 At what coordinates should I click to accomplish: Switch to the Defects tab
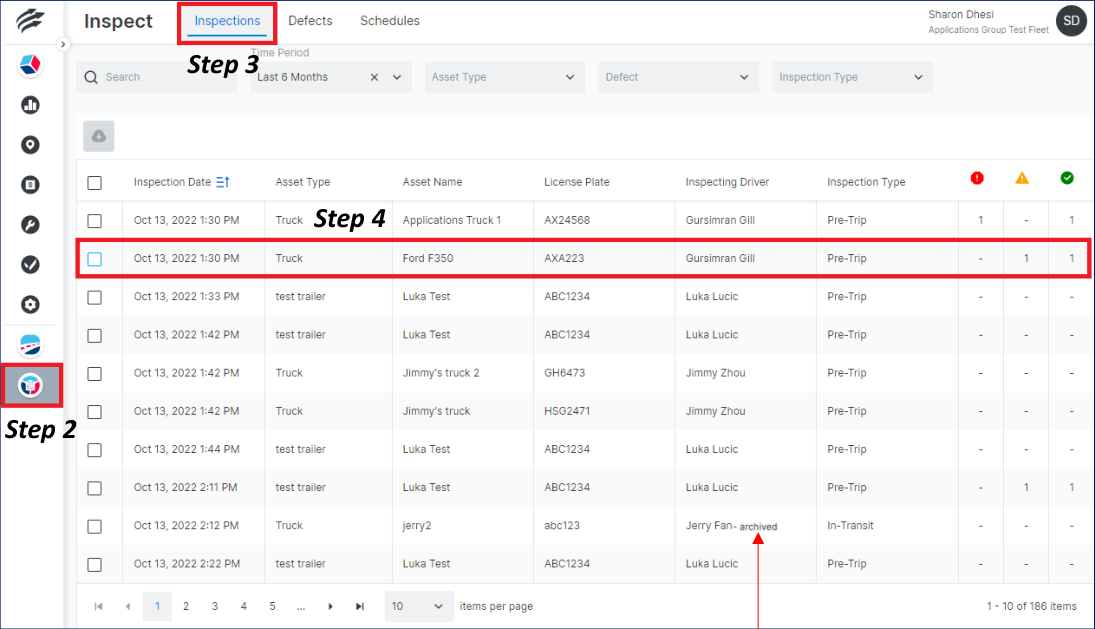tap(310, 20)
